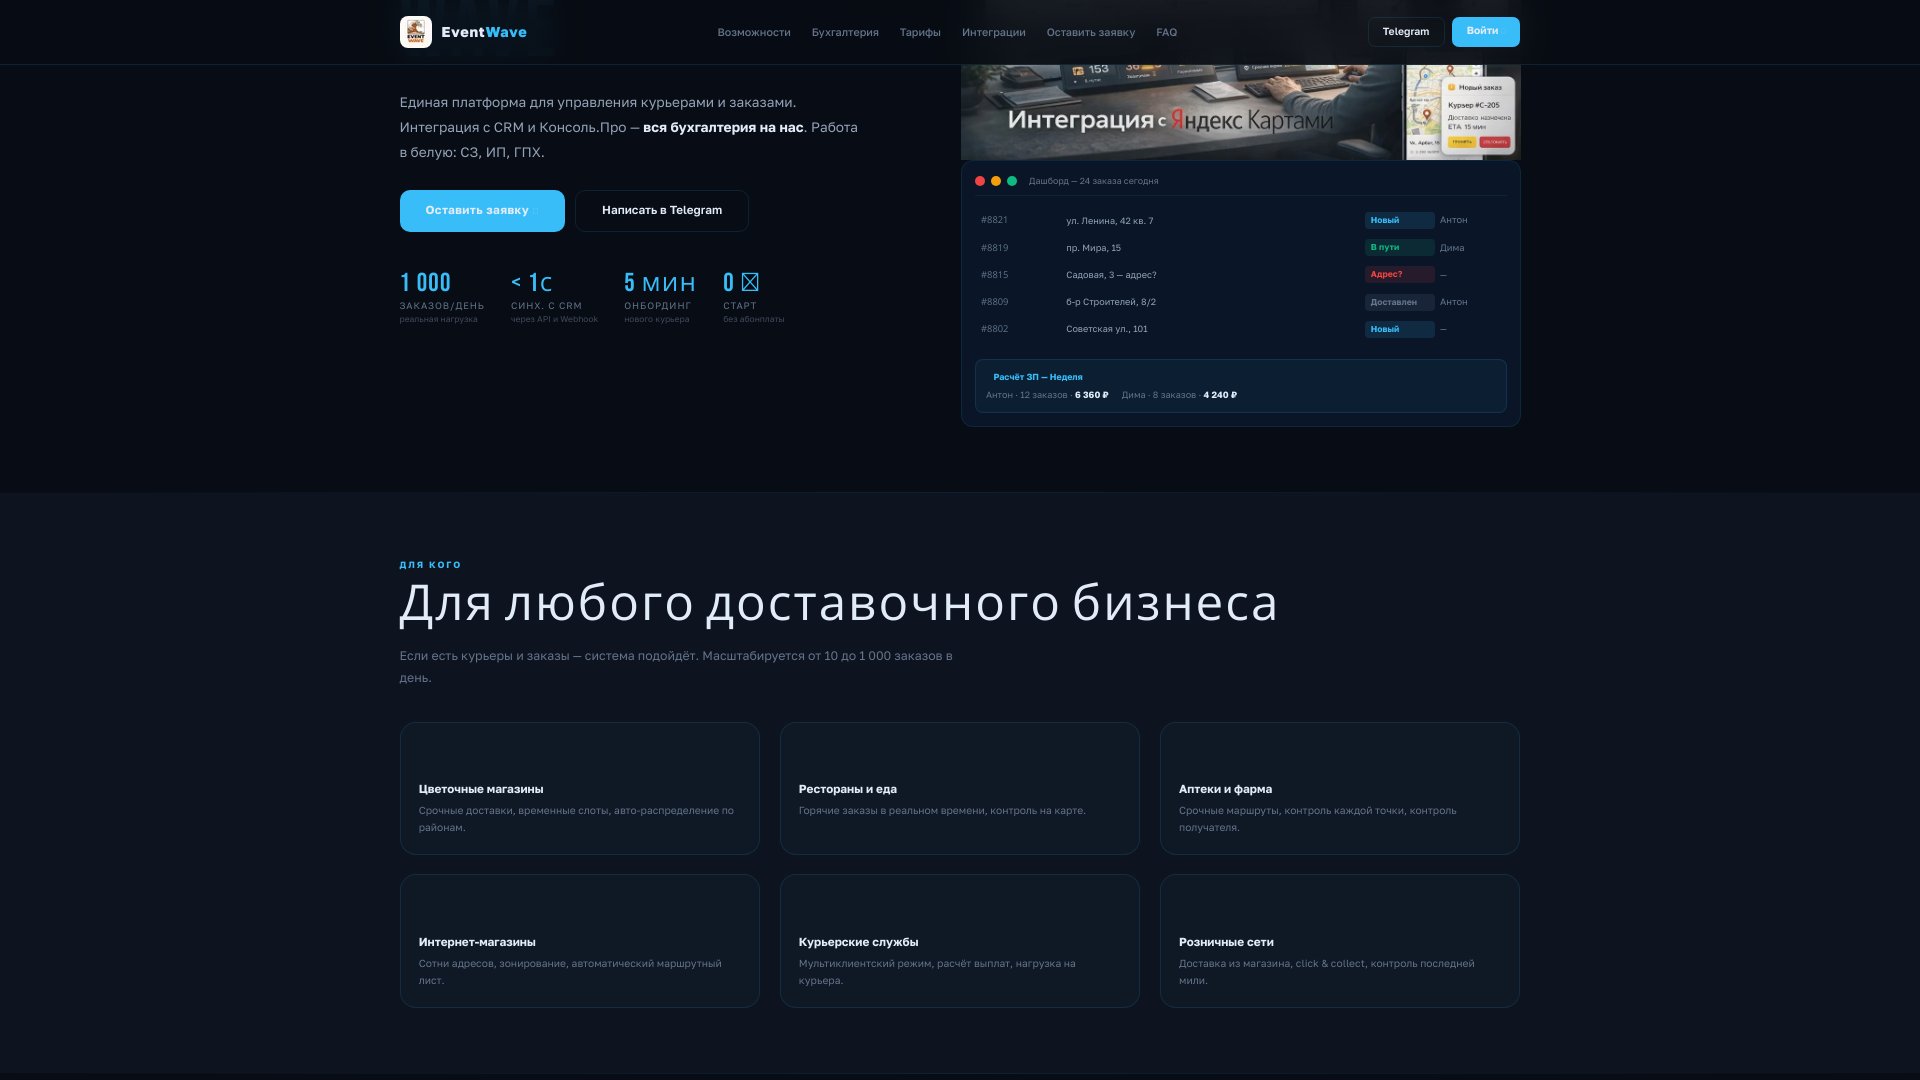Screen dimensions: 1920x1080
Task: Open the 'Интеграции' section from the navbar
Action: click(x=994, y=32)
